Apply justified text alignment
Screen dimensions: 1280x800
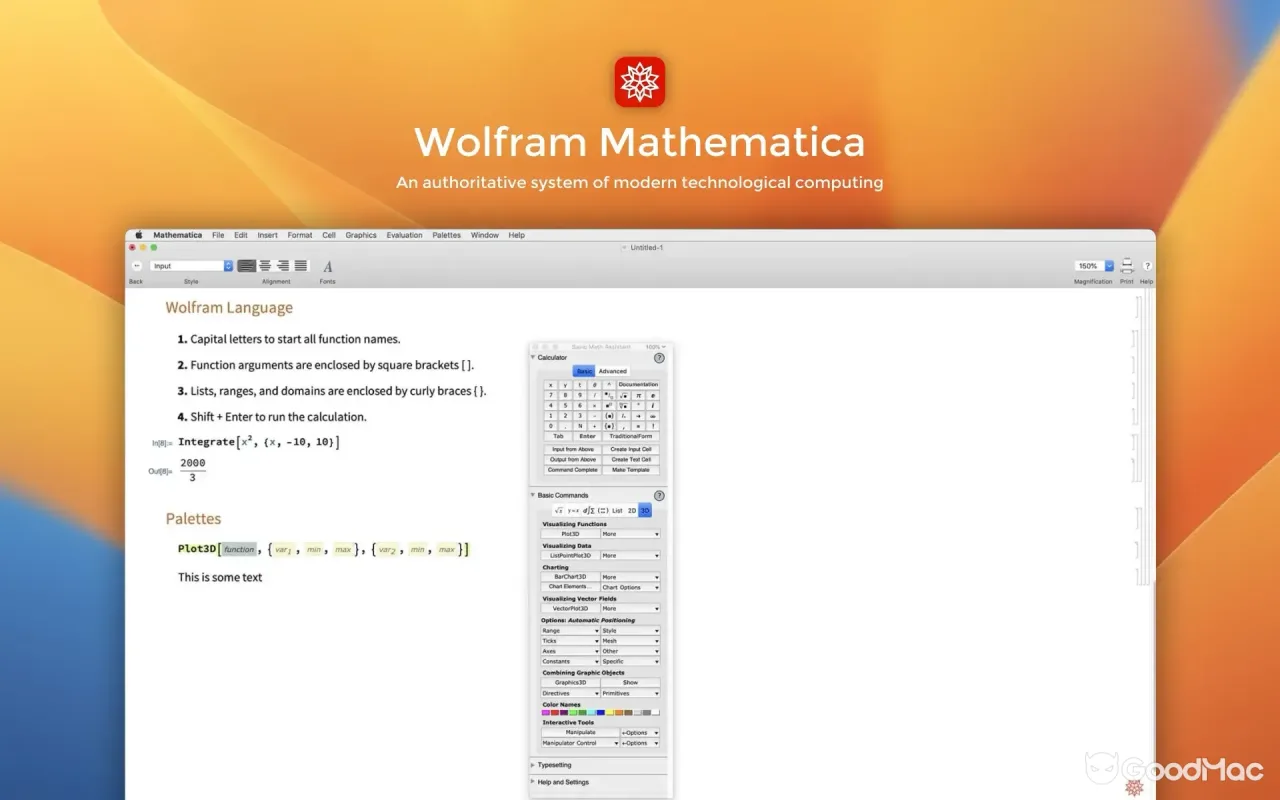click(301, 266)
